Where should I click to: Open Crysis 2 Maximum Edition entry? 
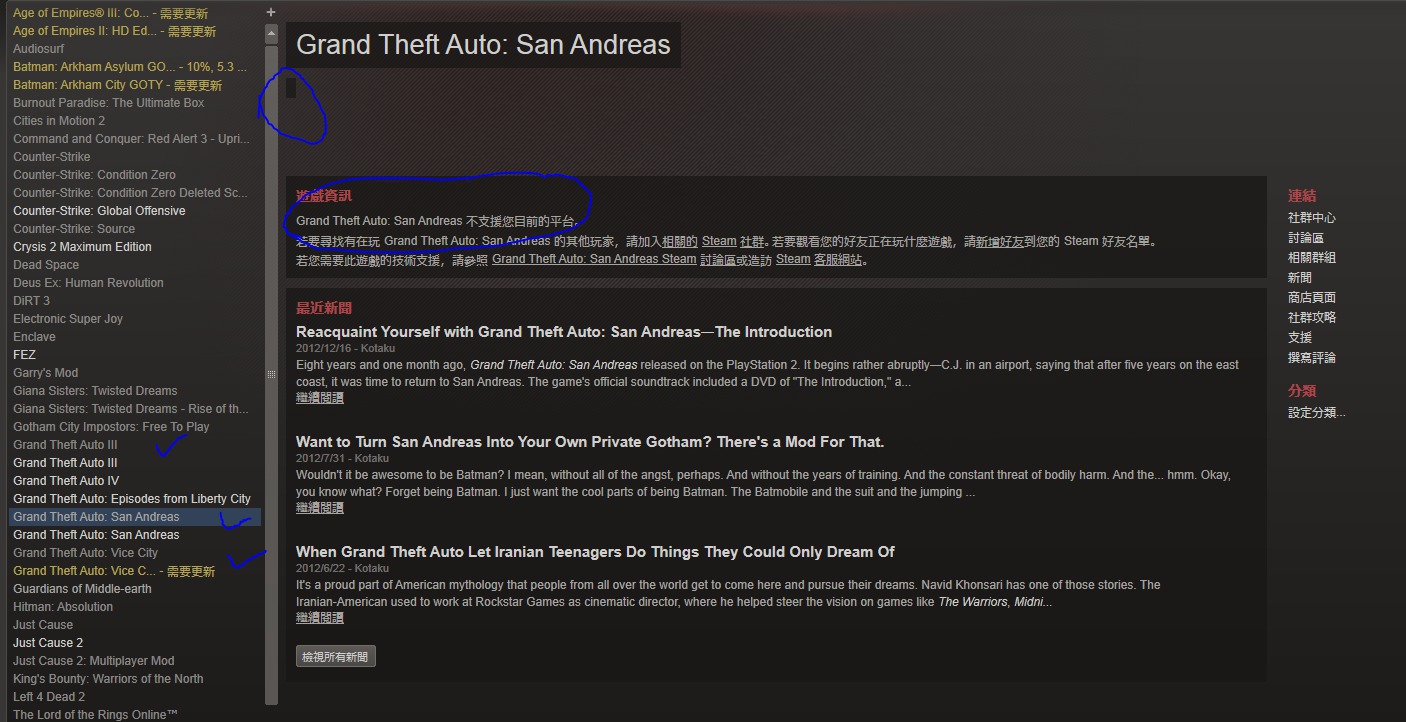coord(82,247)
